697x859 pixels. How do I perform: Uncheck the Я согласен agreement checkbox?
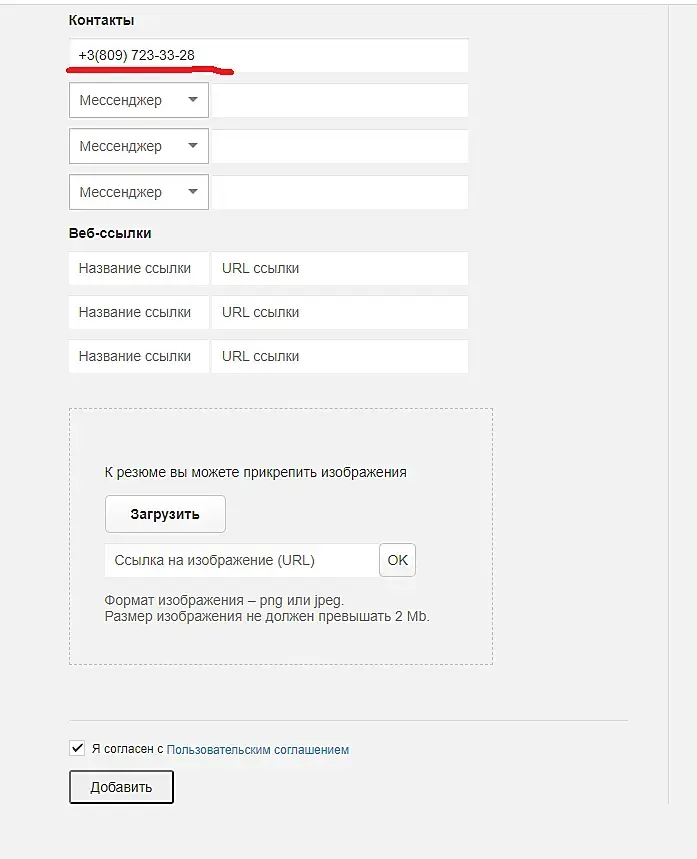tap(77, 748)
